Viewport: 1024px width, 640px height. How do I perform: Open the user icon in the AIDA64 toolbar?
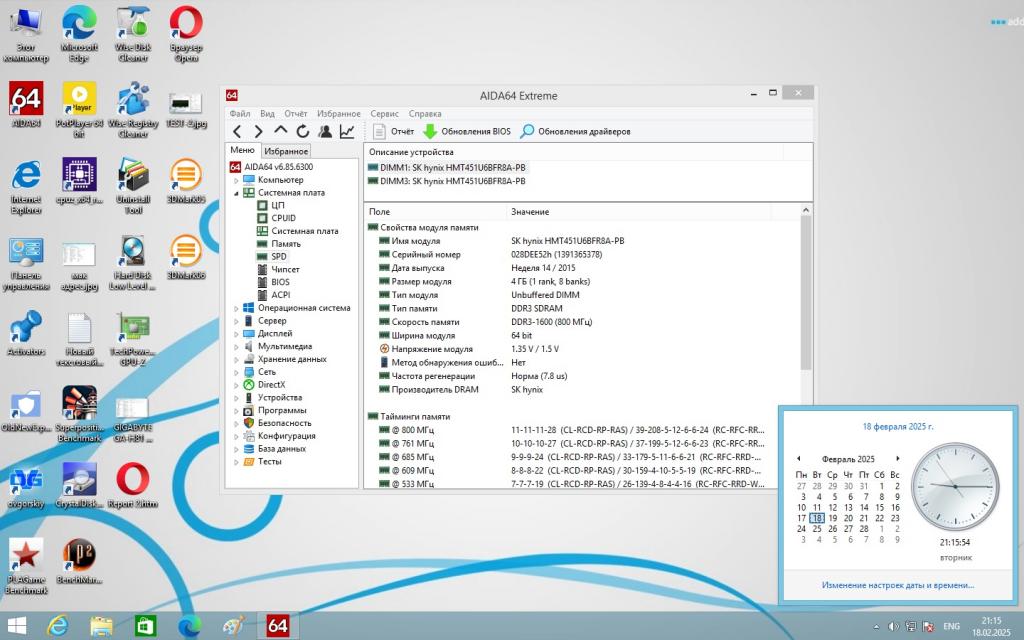325,131
